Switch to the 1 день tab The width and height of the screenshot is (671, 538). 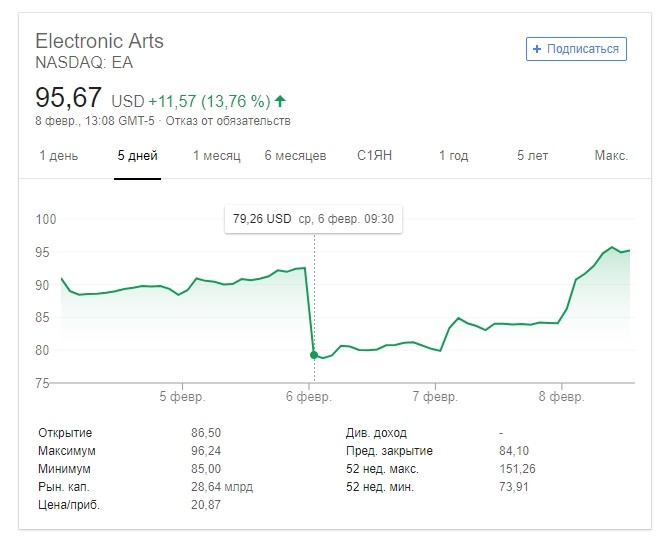click(x=59, y=155)
